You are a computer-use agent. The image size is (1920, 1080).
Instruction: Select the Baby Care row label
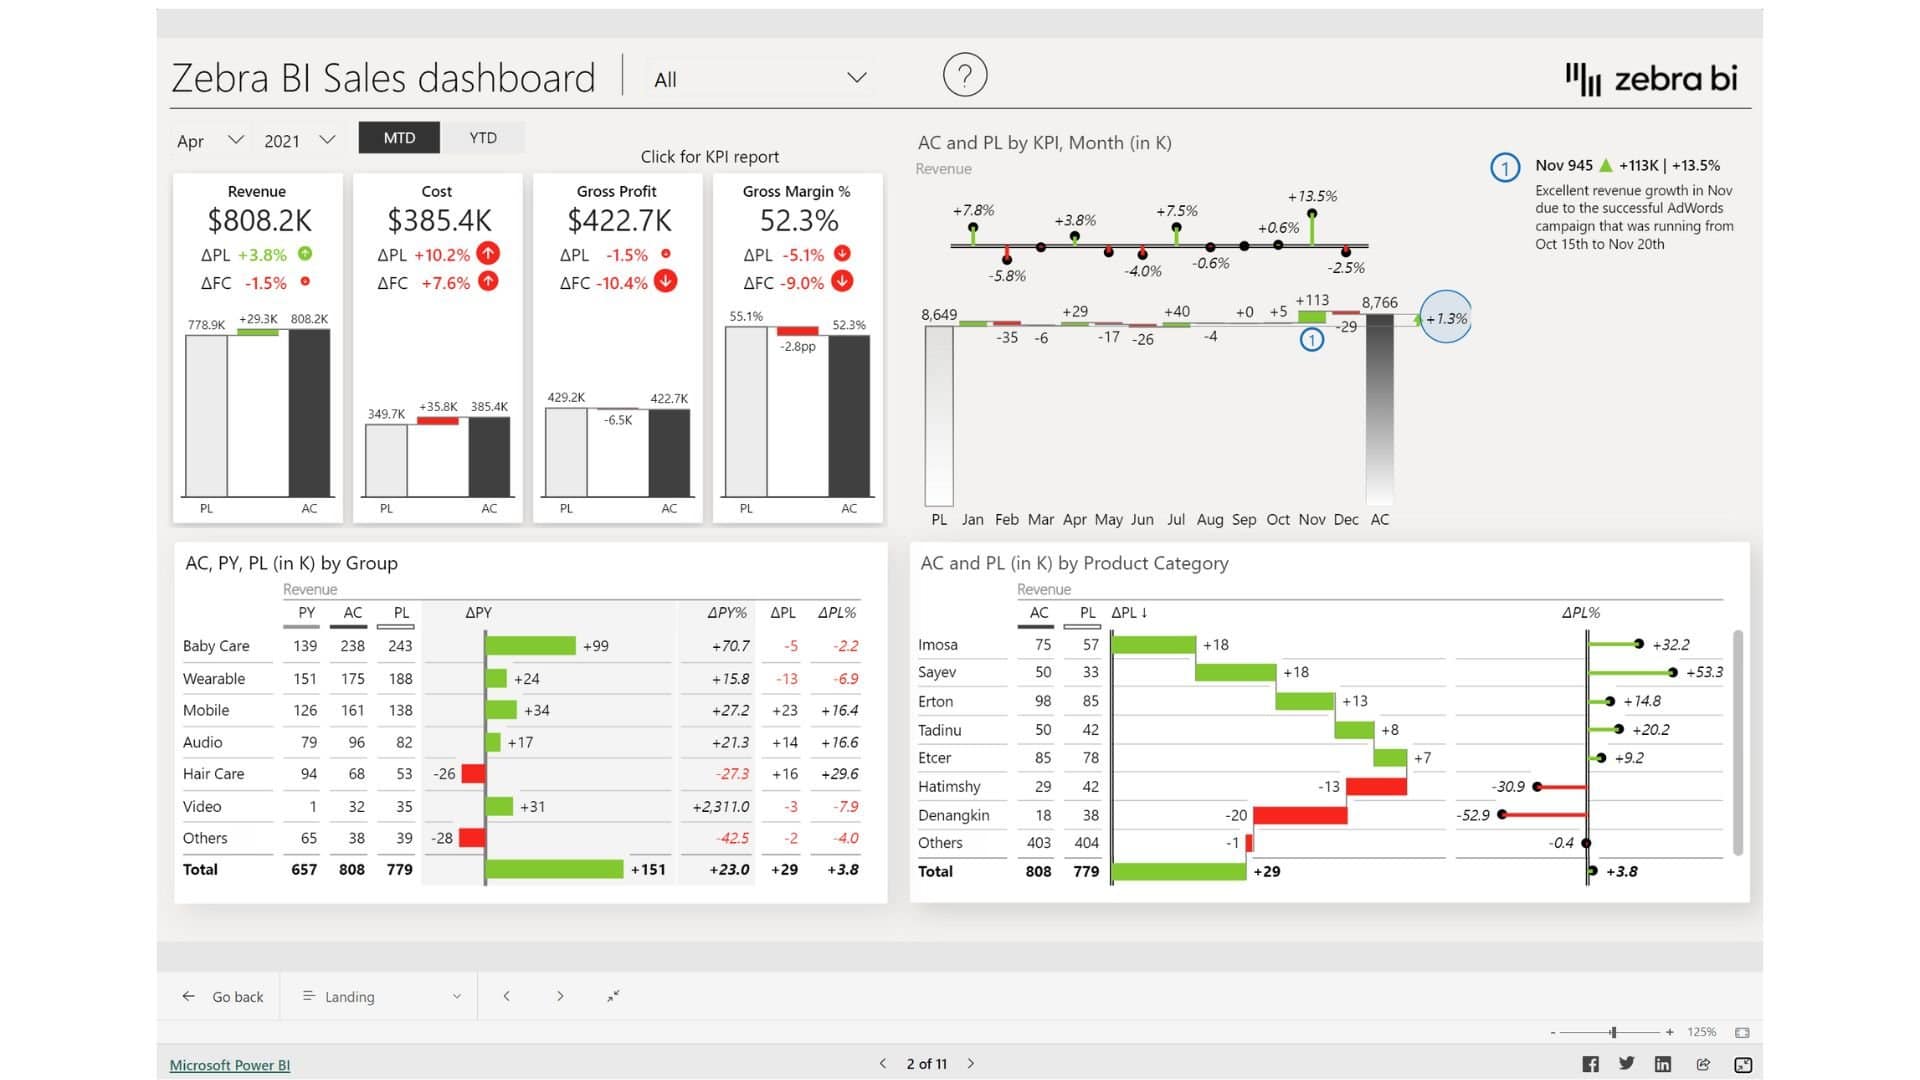pyautogui.click(x=216, y=646)
